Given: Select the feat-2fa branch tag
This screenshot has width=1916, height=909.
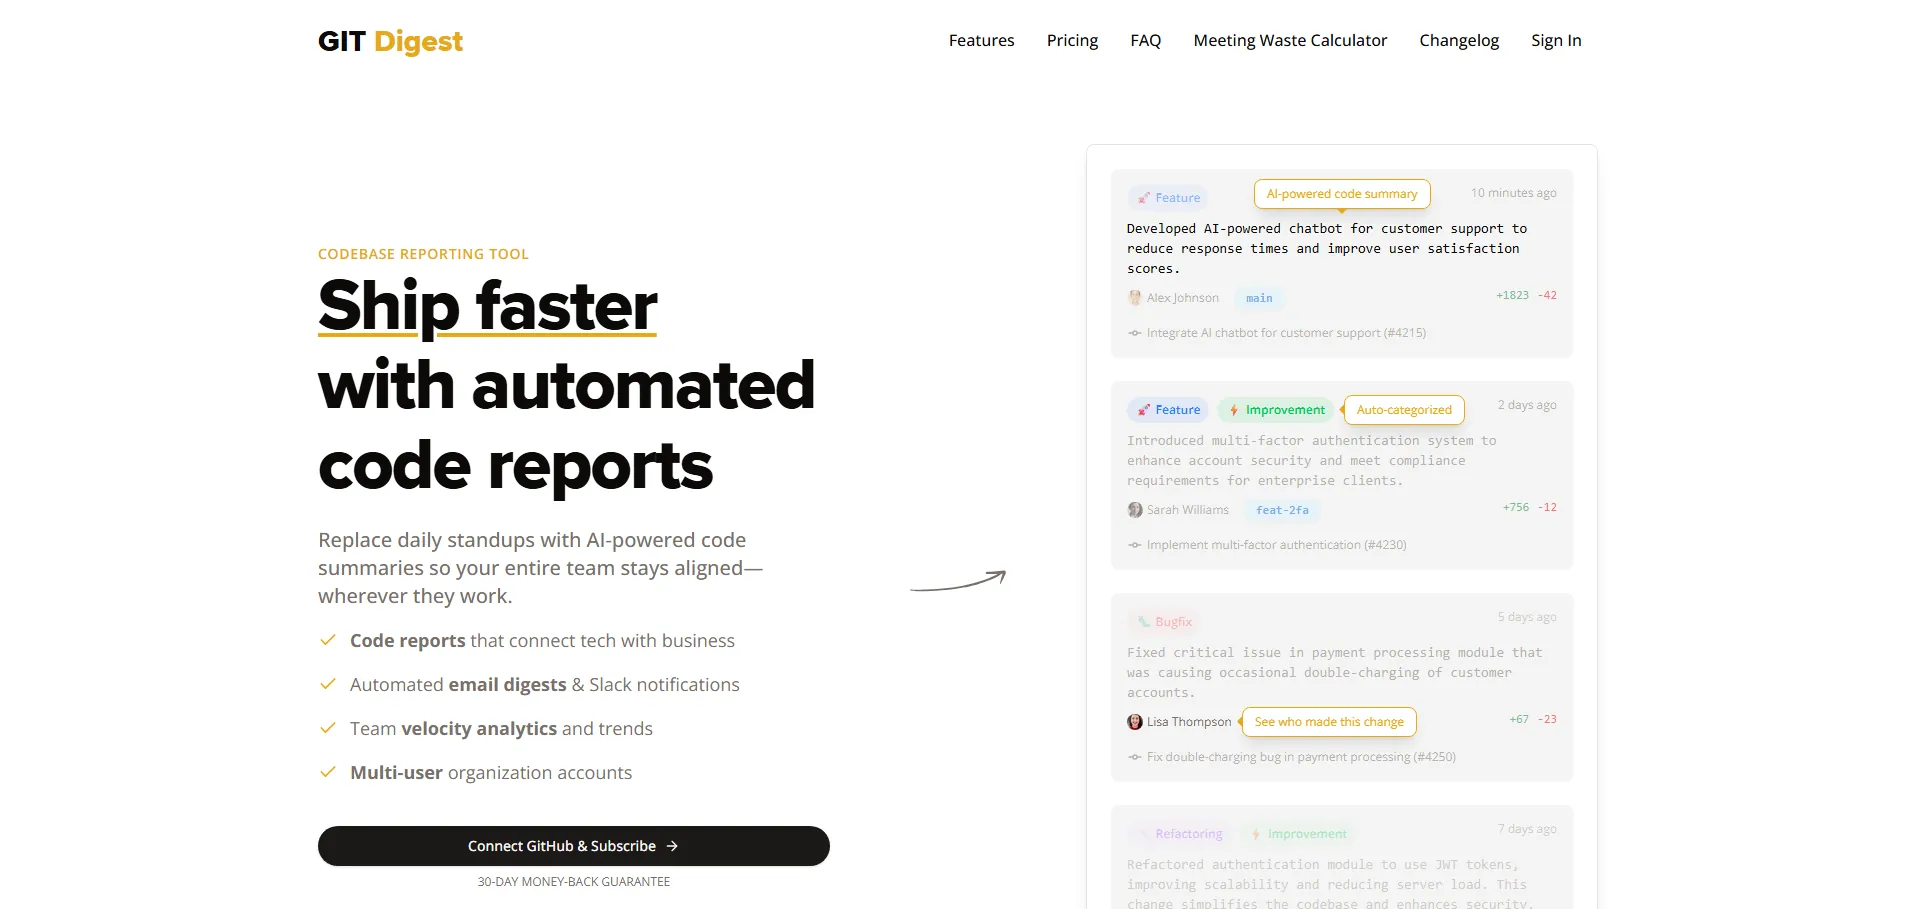Looking at the screenshot, I should 1281,510.
